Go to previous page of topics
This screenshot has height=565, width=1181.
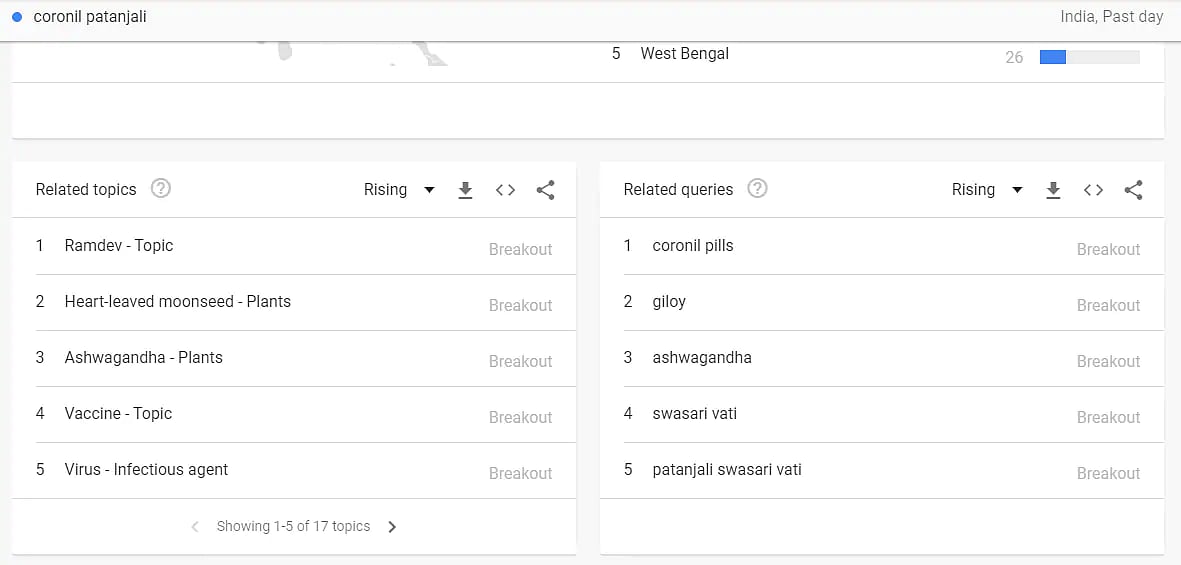(x=195, y=527)
